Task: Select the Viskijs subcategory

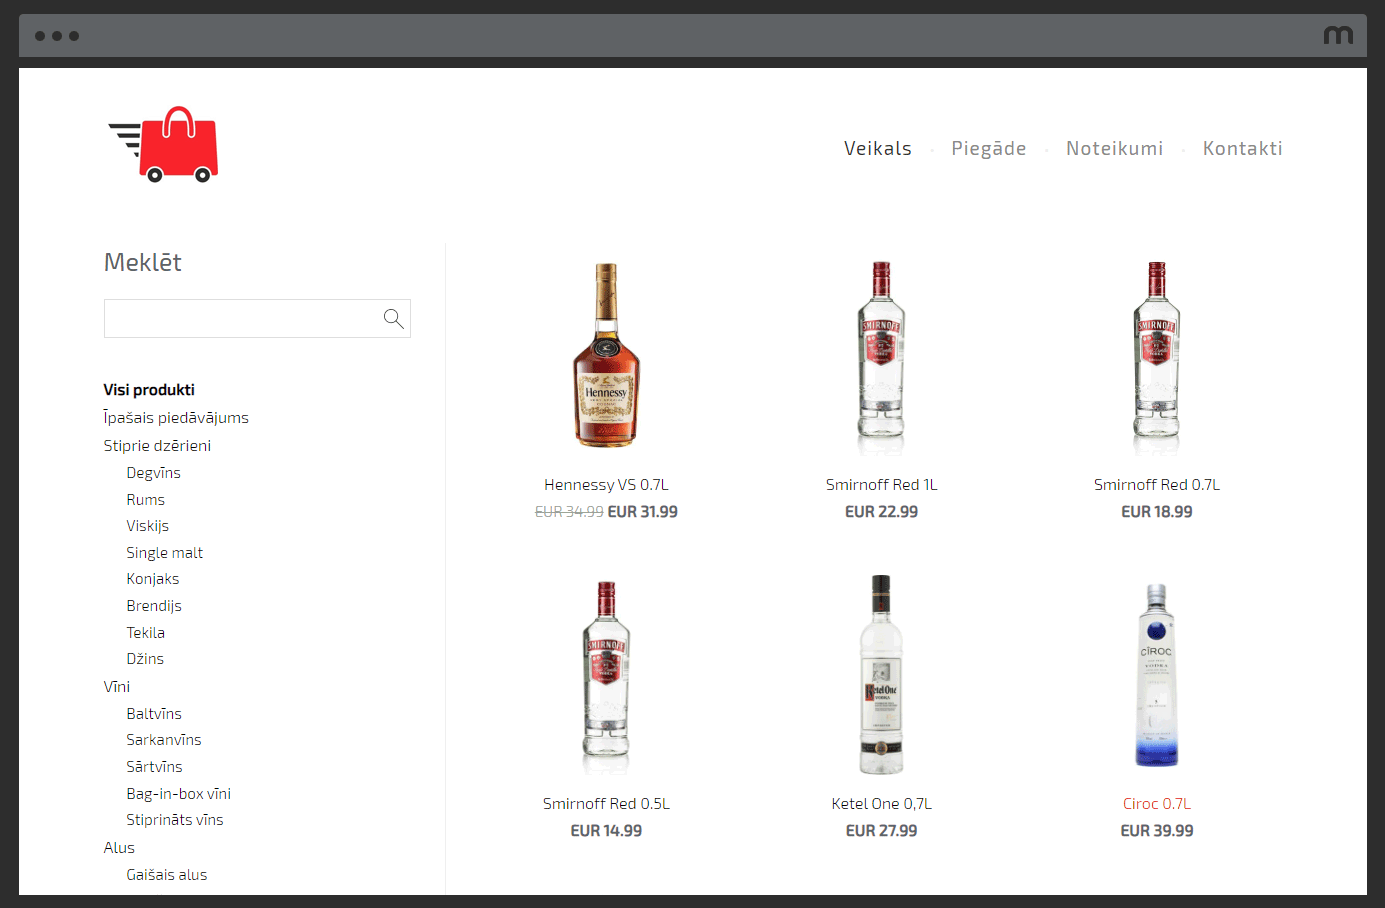Action: click(148, 526)
